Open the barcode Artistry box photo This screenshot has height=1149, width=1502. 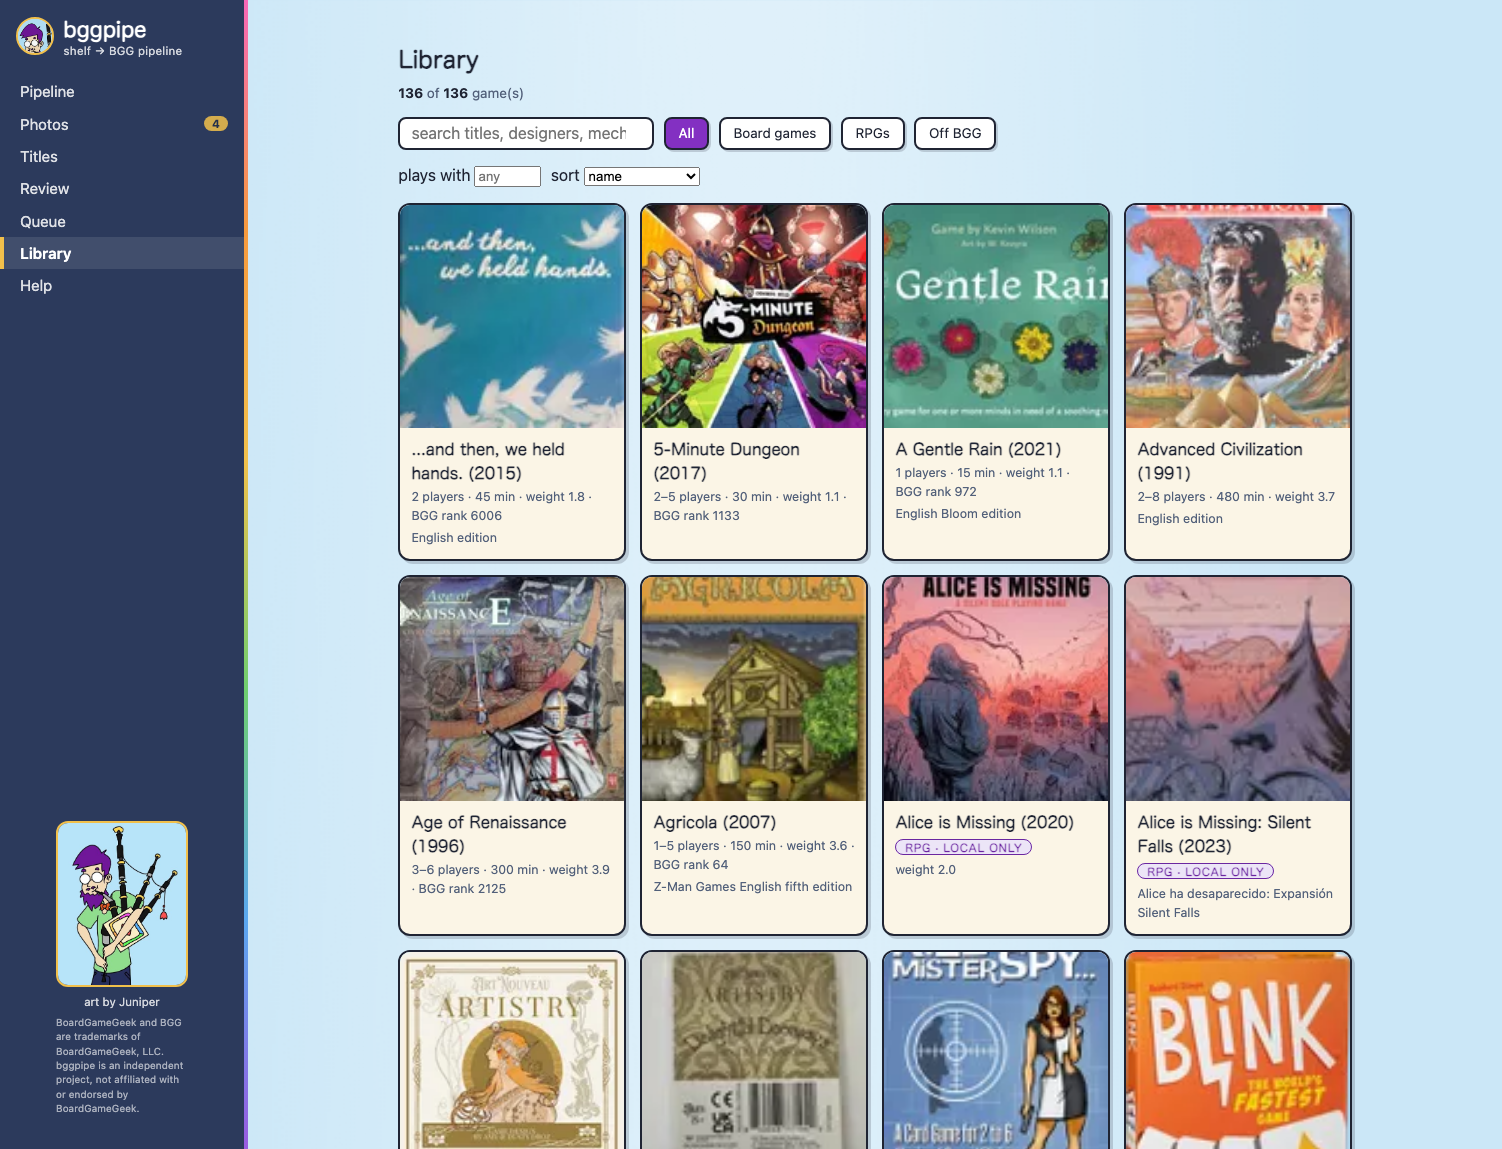[754, 1050]
